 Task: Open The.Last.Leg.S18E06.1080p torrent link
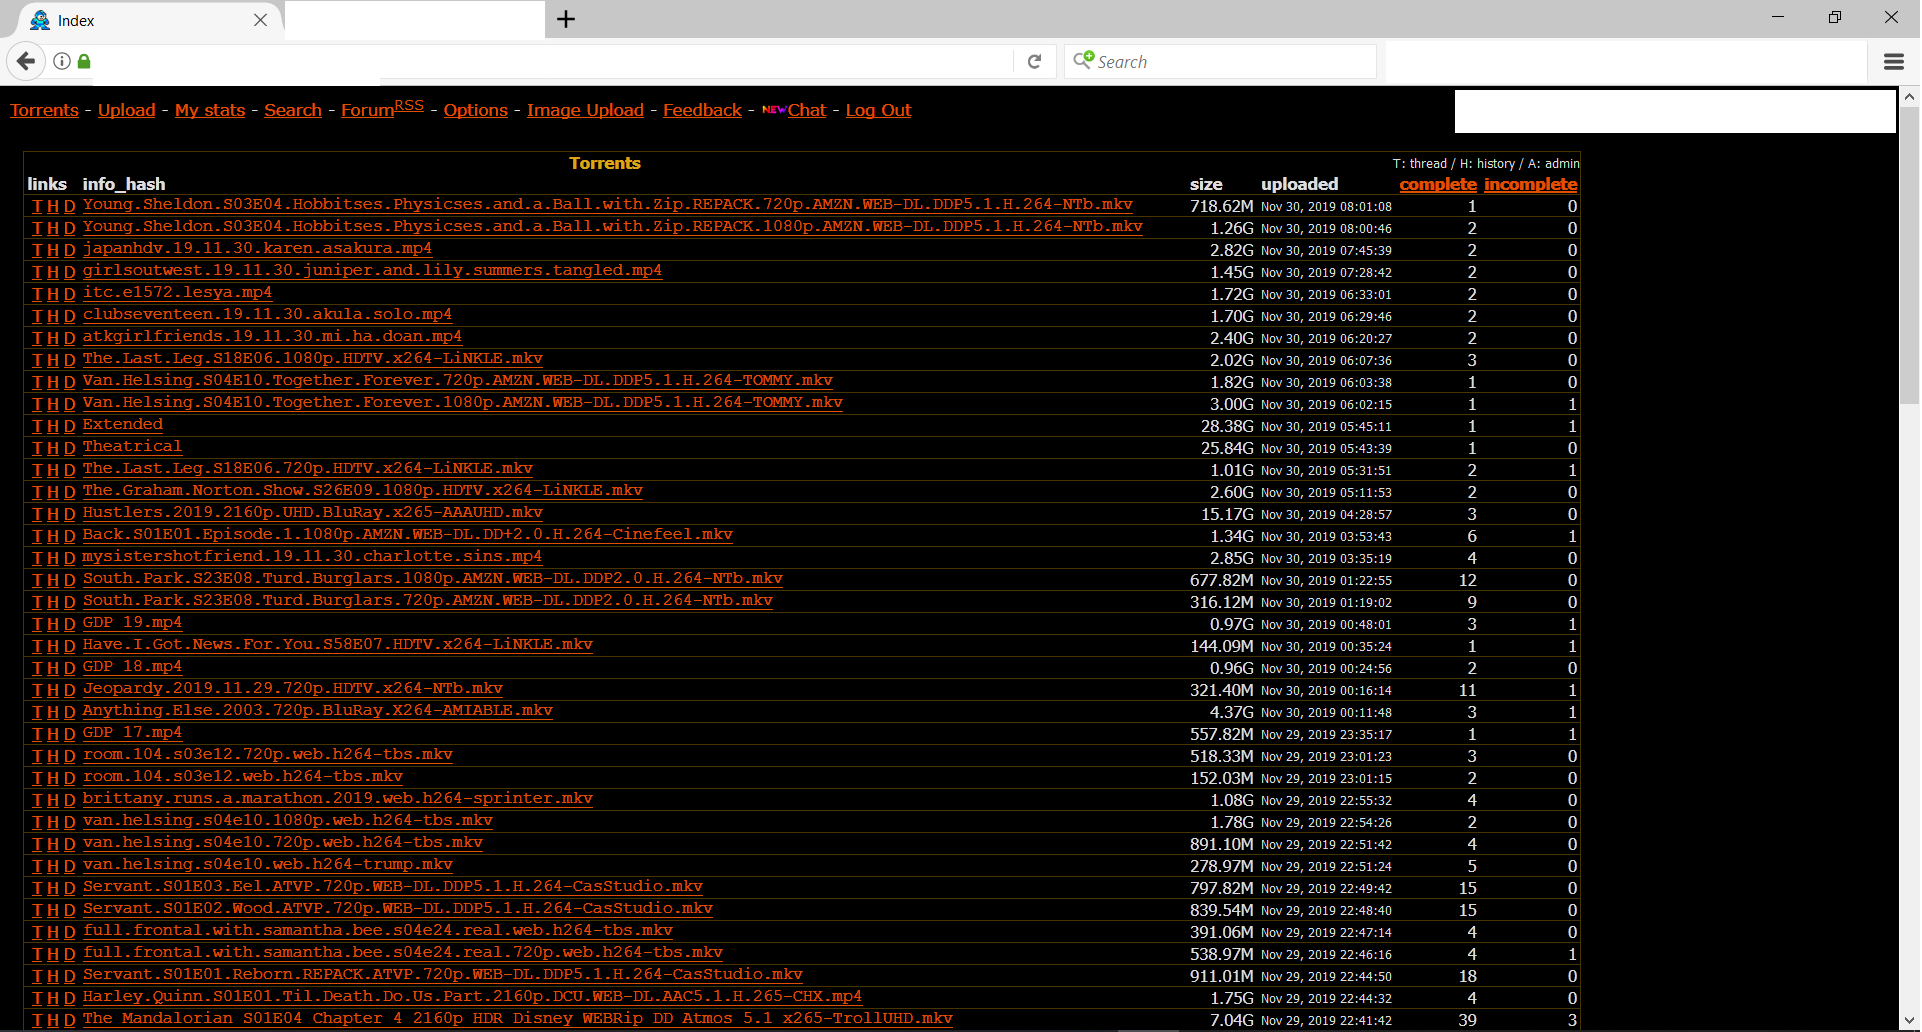(x=312, y=359)
